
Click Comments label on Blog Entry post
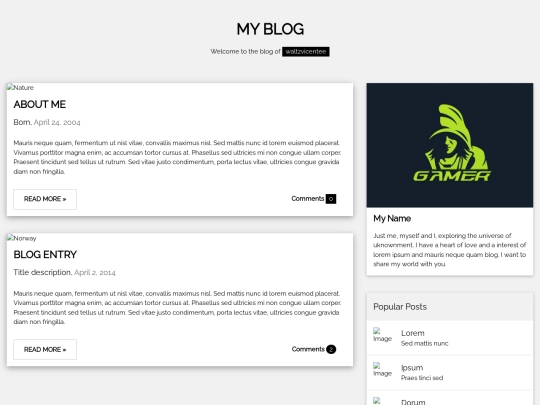click(x=308, y=349)
